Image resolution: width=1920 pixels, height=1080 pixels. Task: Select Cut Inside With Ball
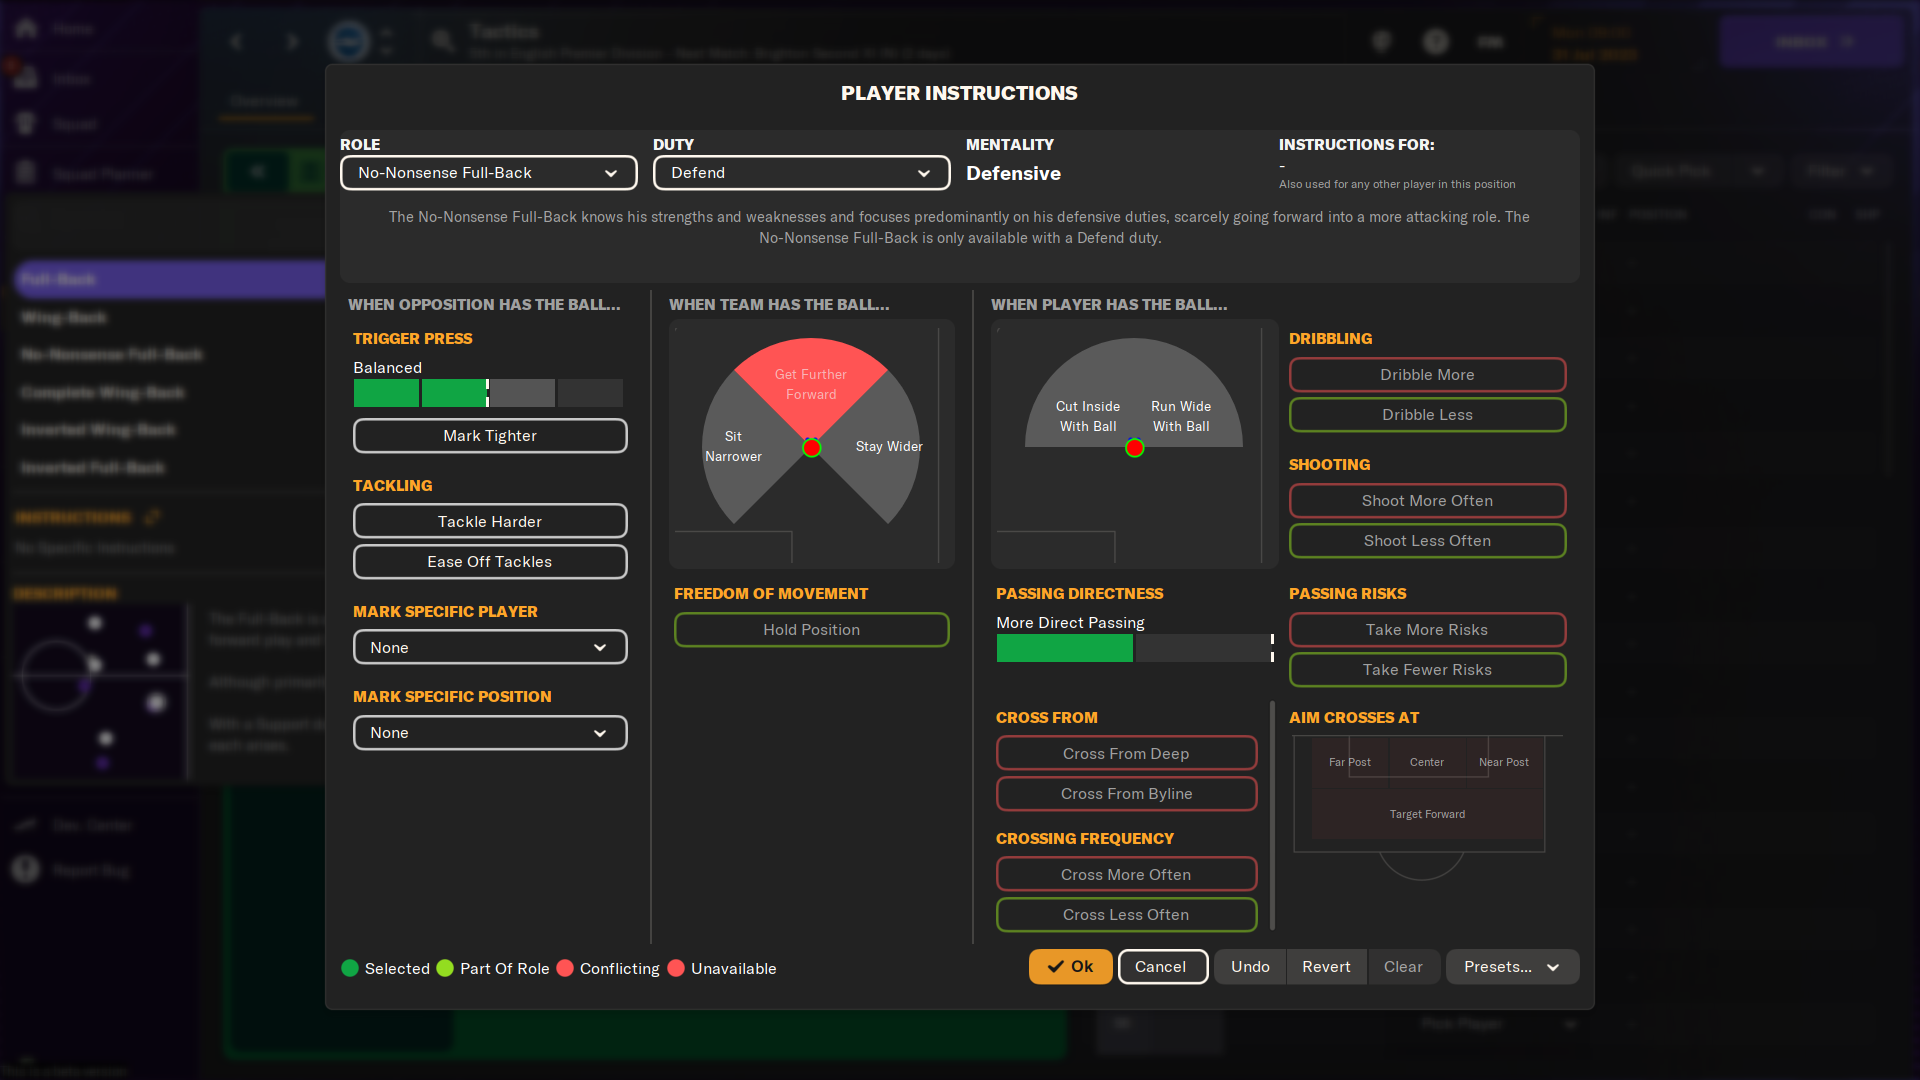point(1088,417)
